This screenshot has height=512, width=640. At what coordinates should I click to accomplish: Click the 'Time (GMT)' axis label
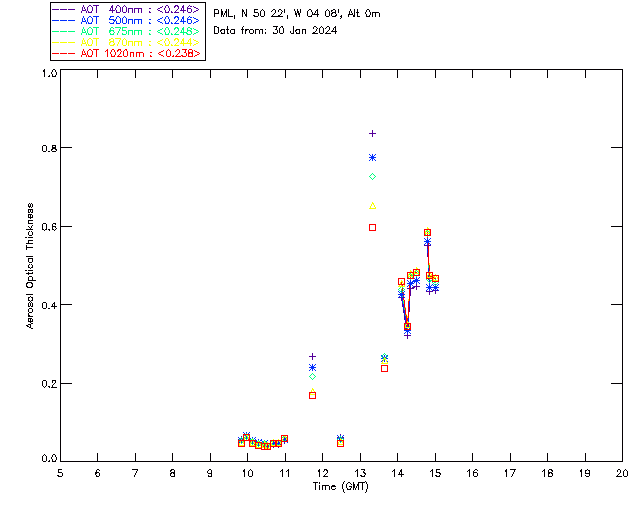[x=341, y=487]
